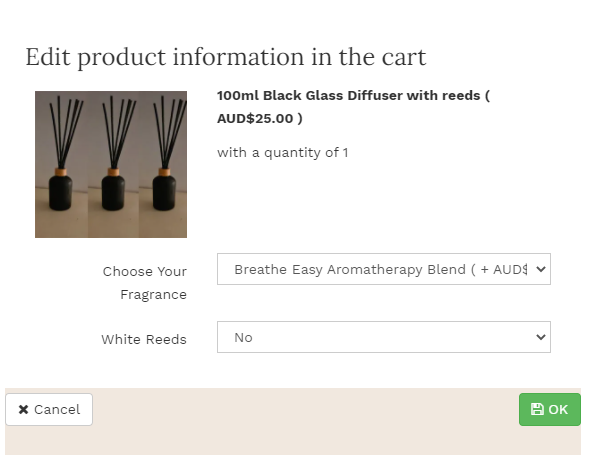Click the AUD$25.00 price text
Image resolution: width=592 pixels, height=455 pixels.
[x=255, y=119]
